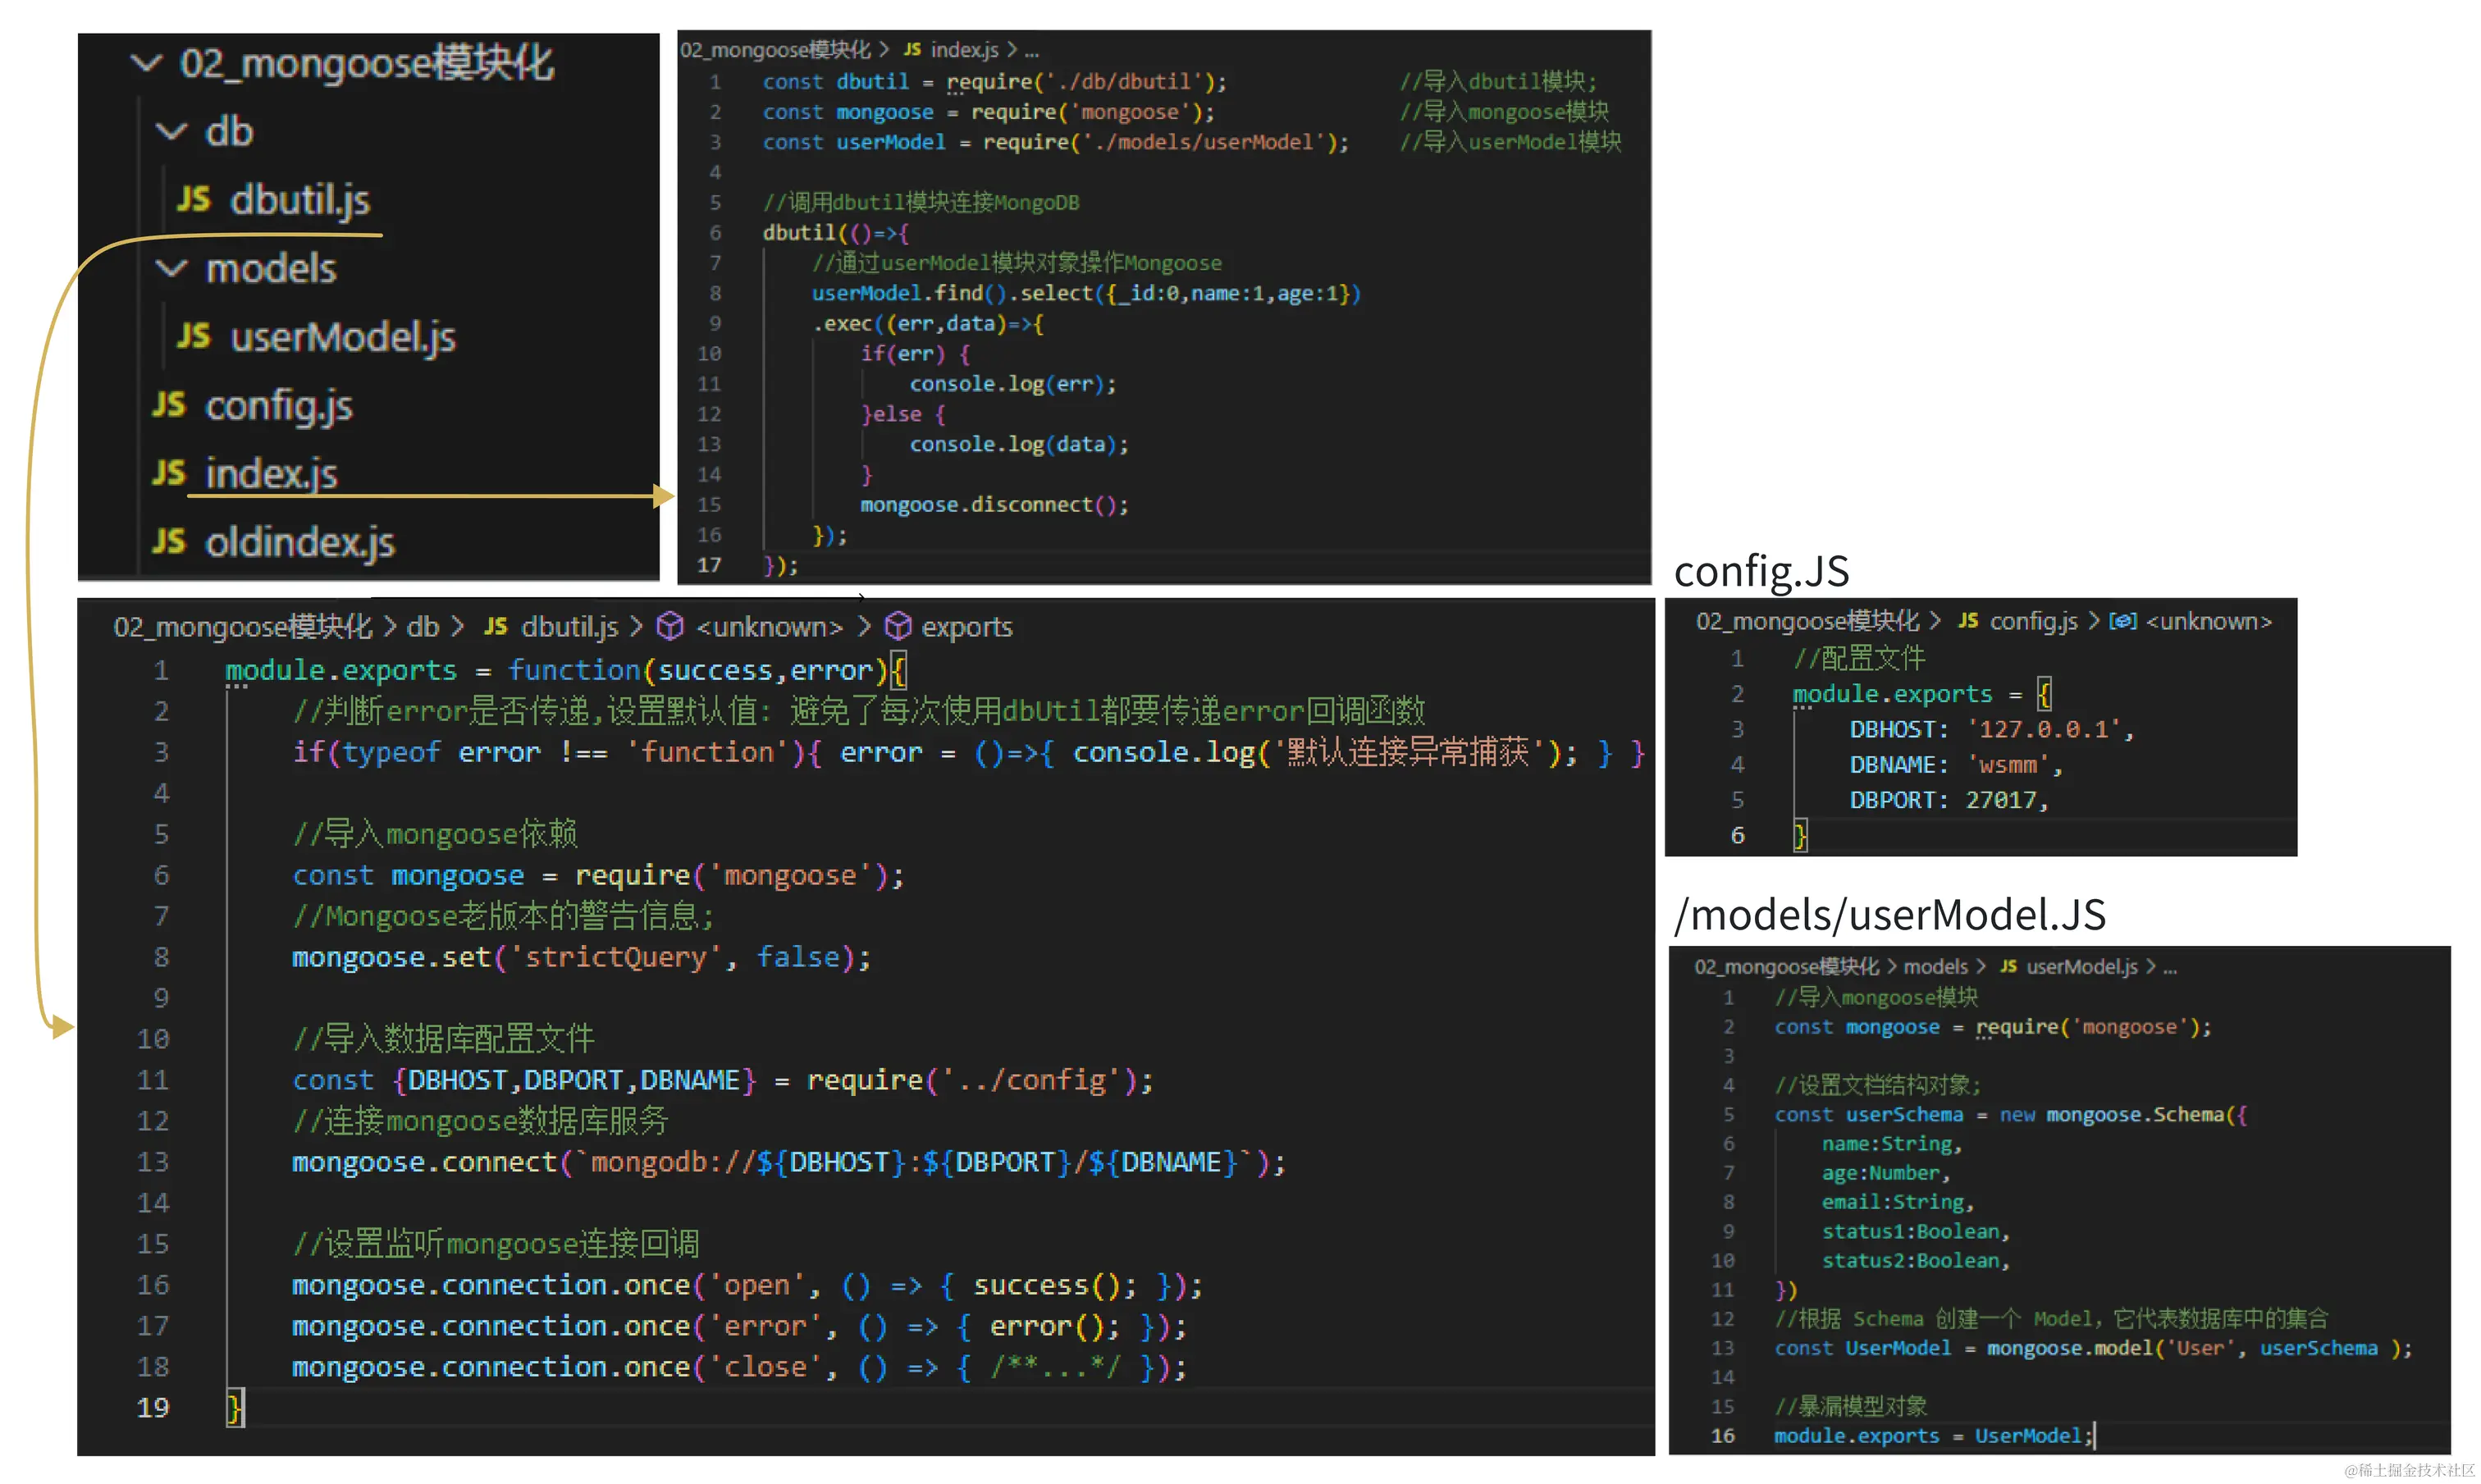Click the 'db' segment in the dbutil.js breadcrumb
The image size is (2481, 1484).
[x=422, y=626]
